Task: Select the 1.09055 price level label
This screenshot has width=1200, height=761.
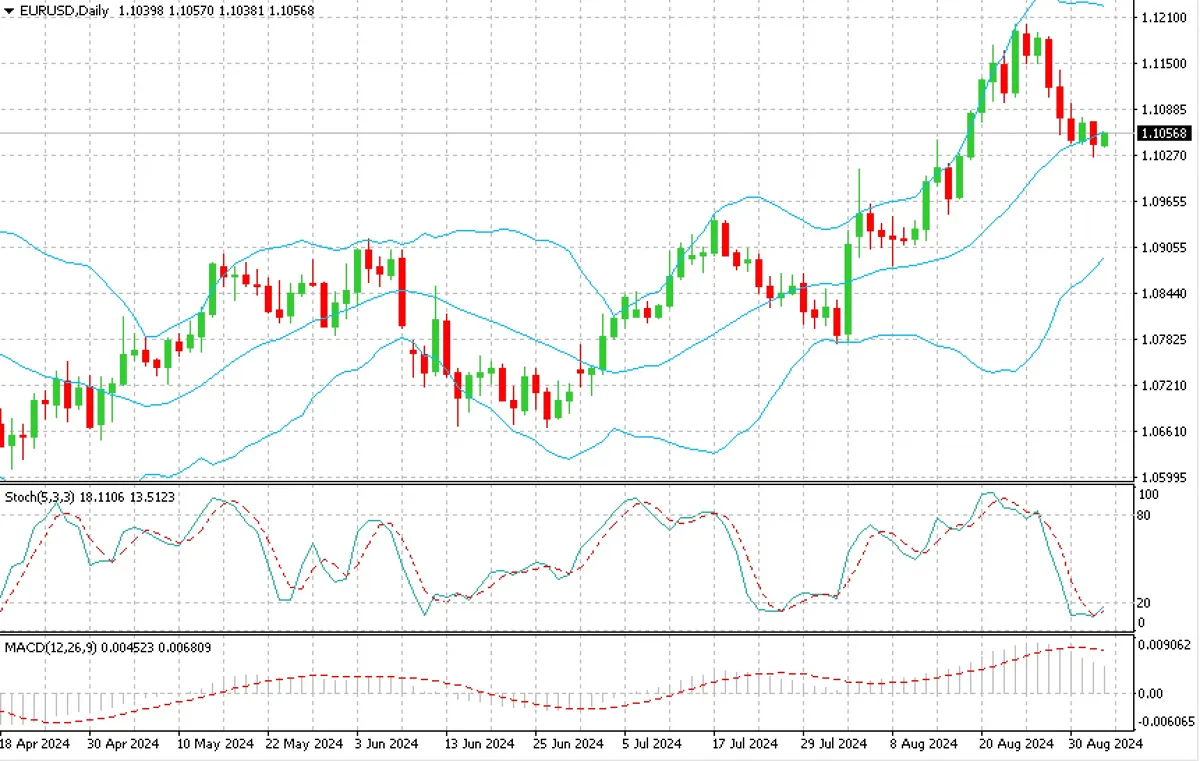Action: tap(1164, 248)
